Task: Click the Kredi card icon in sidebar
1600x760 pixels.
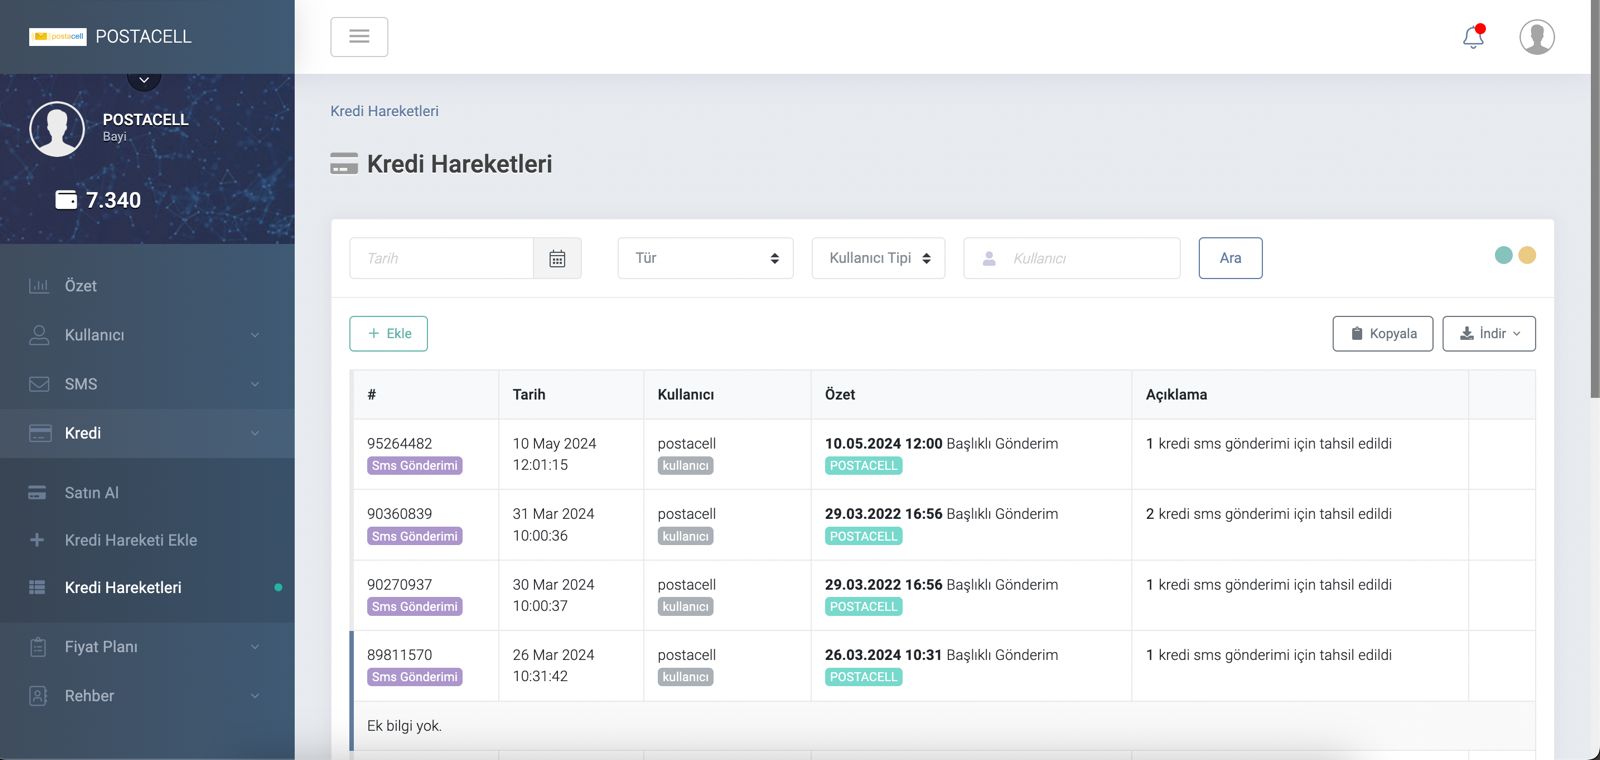Action: click(x=40, y=433)
